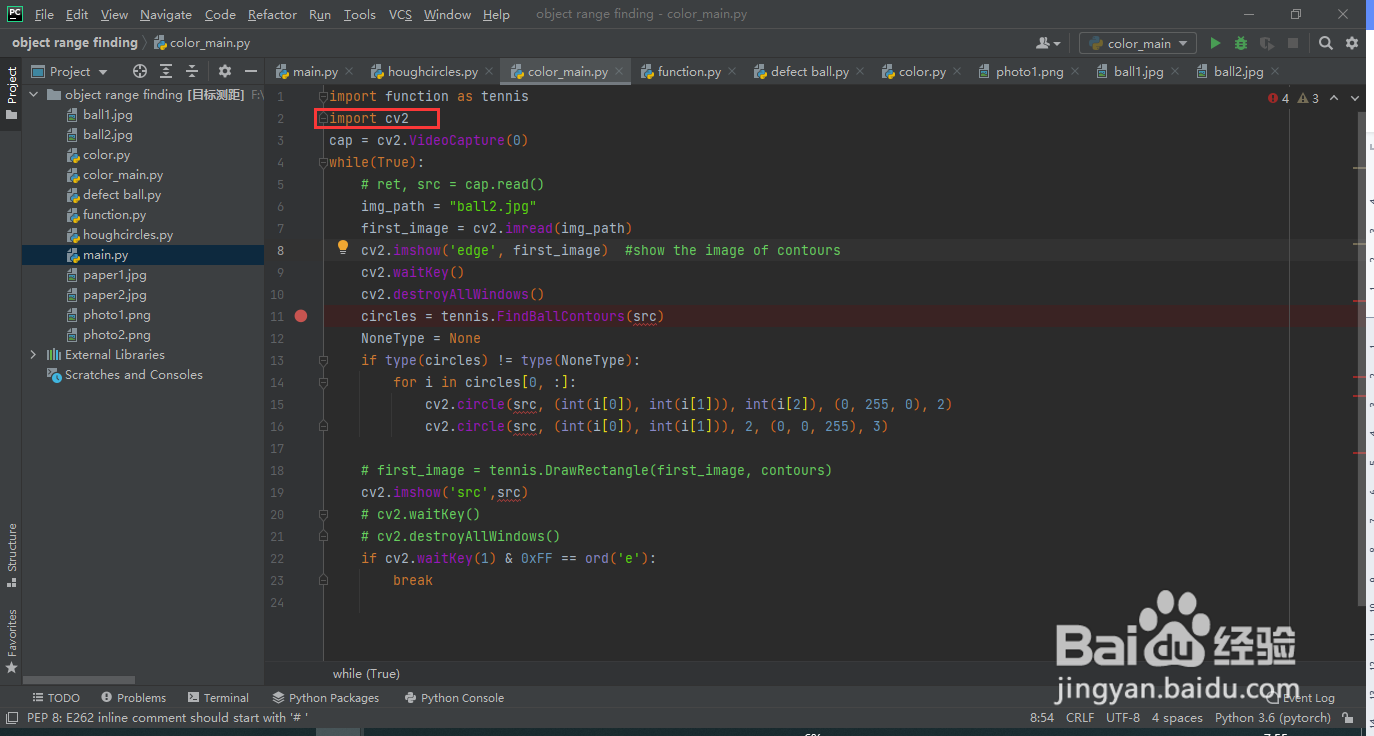
Task: Click the lightbulb intention icon on line 8
Action: click(342, 247)
